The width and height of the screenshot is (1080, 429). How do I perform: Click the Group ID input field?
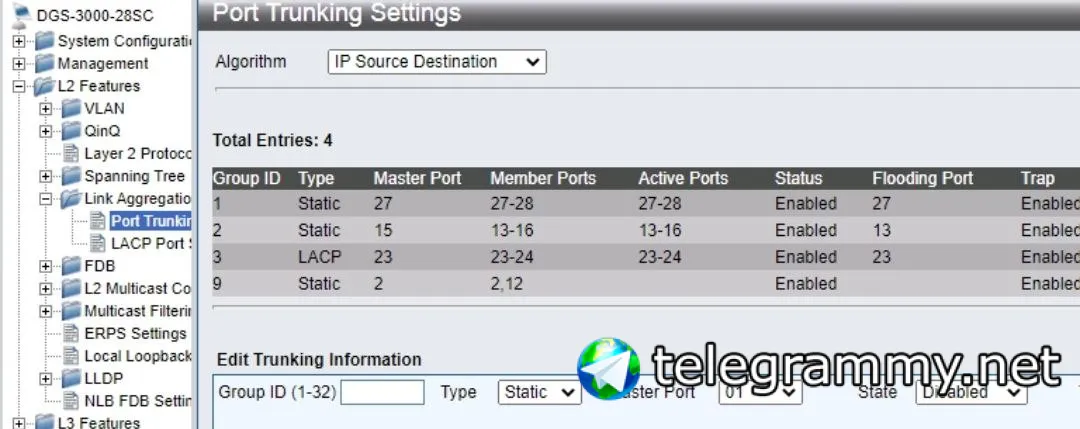(x=382, y=393)
